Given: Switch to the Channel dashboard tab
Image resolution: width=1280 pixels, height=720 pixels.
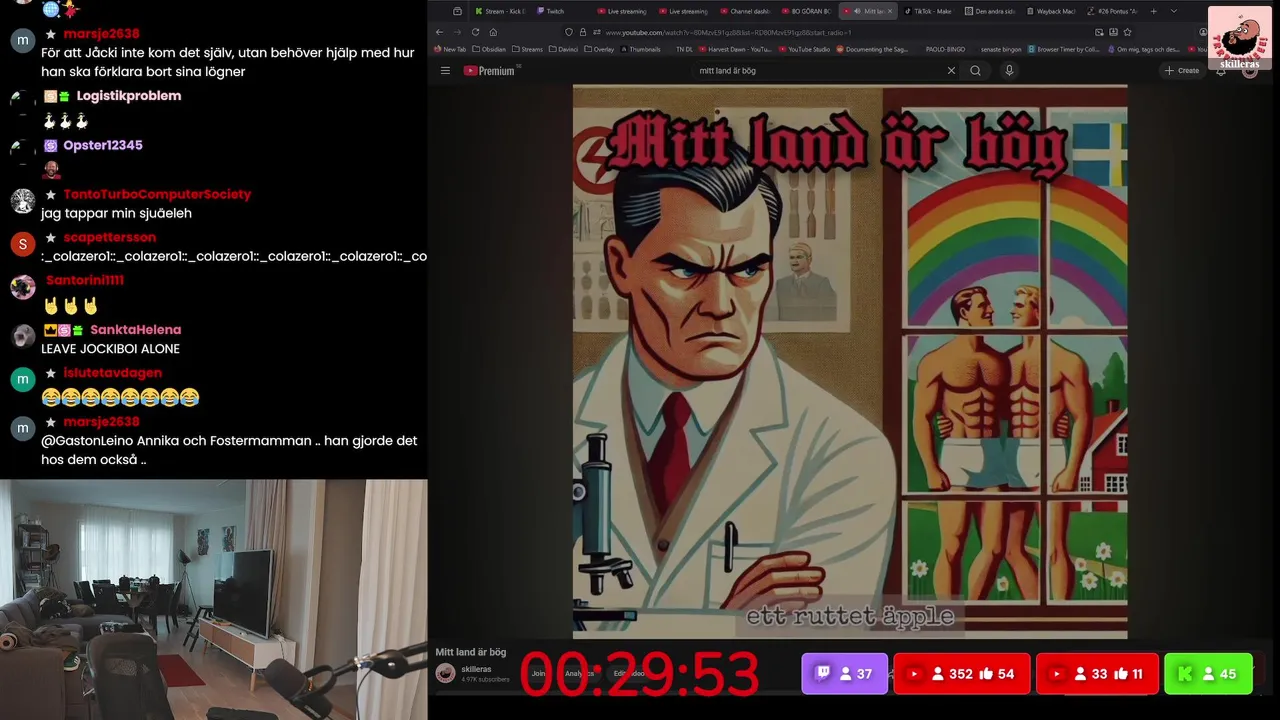Looking at the screenshot, I should point(747,11).
